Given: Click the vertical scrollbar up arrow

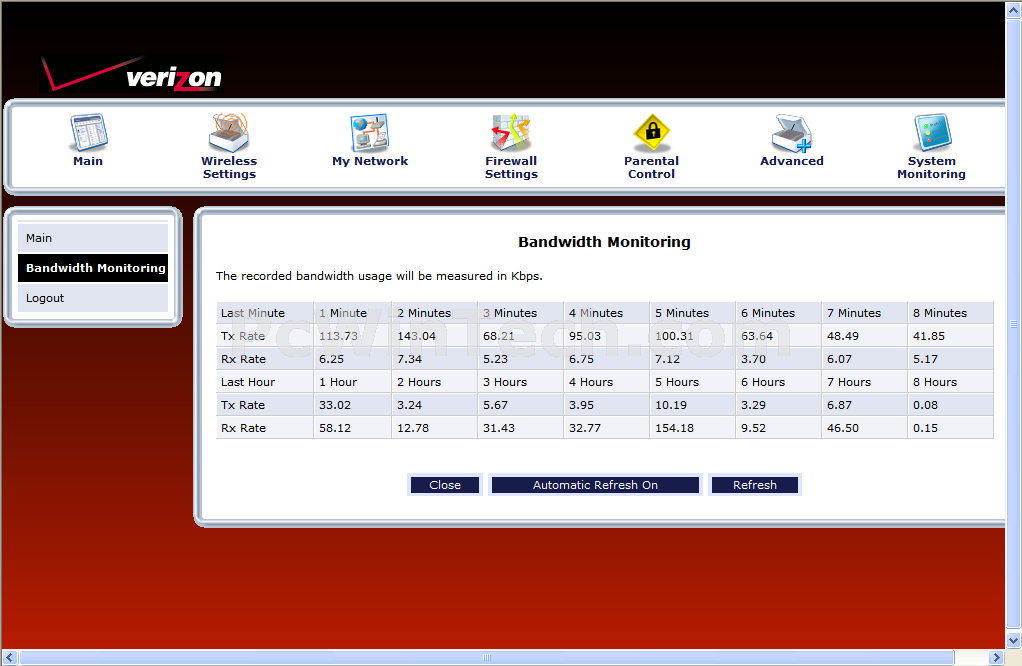Looking at the screenshot, I should pyautogui.click(x=1013, y=9).
